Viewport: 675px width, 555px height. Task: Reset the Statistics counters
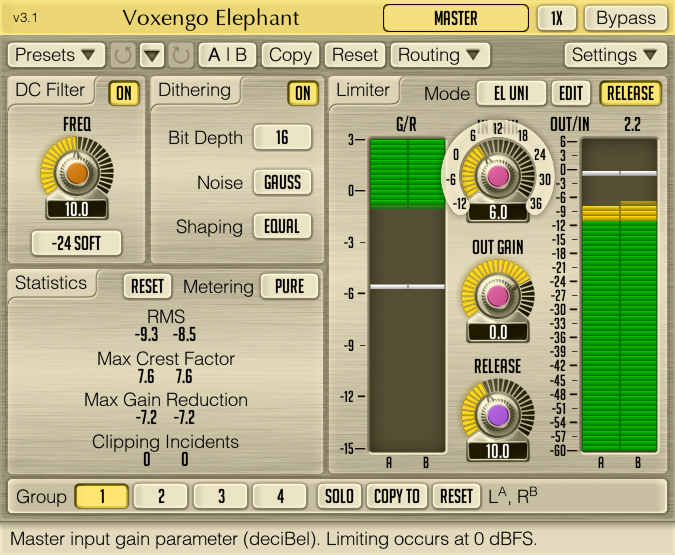coord(147,286)
